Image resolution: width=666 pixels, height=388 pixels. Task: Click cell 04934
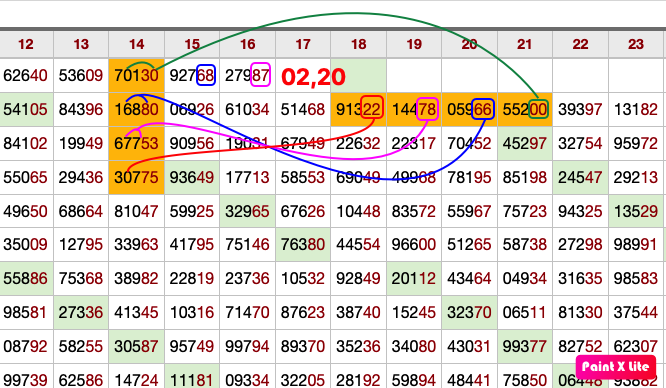click(525, 279)
